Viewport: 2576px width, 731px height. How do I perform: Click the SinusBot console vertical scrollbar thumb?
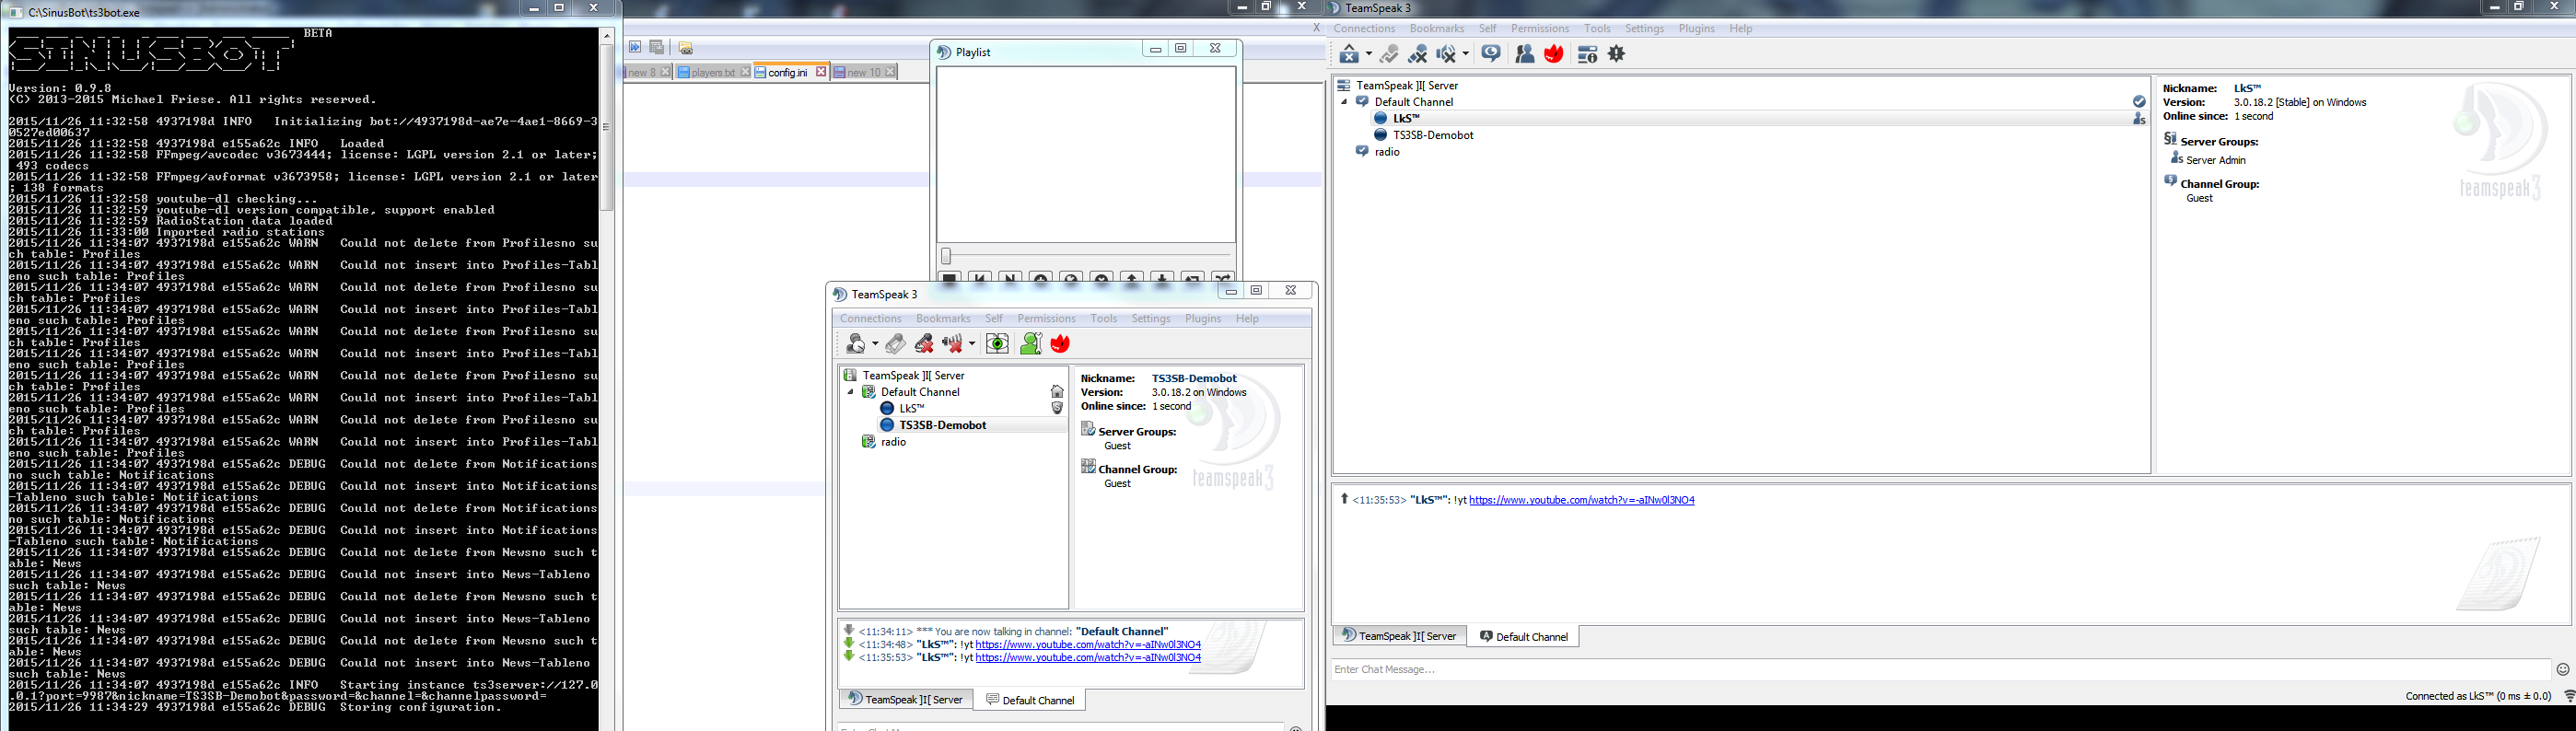(x=606, y=127)
